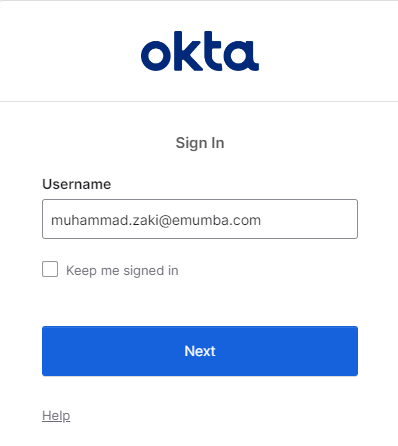Click the Sign In heading
The image size is (398, 446).
pyautogui.click(x=200, y=143)
